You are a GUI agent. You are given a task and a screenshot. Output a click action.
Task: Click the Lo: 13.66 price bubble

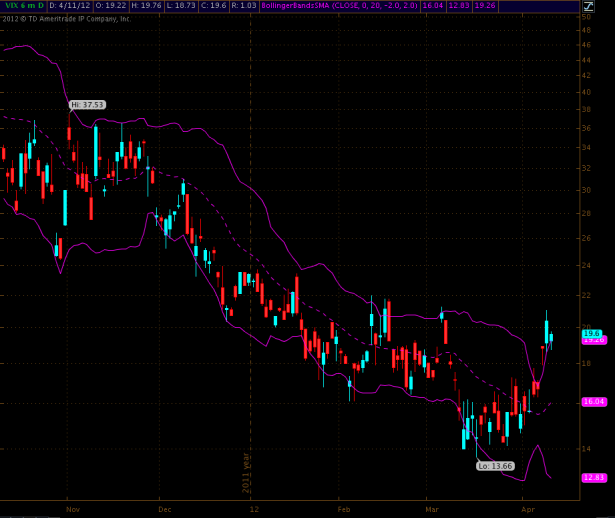pos(495,466)
